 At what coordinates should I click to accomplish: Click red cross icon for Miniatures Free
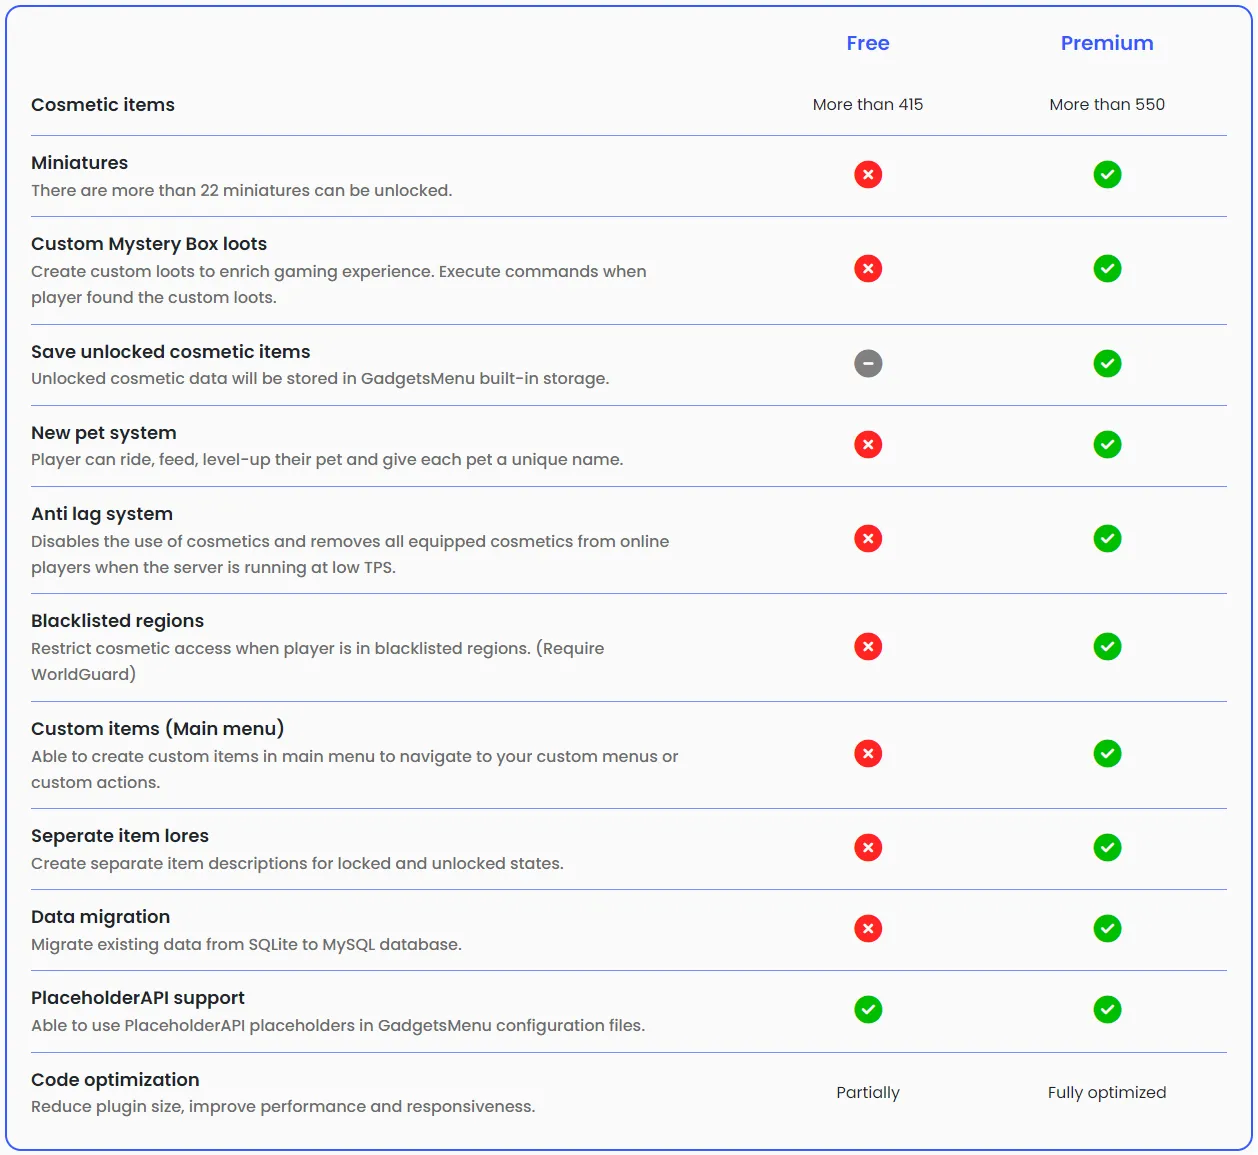point(867,175)
